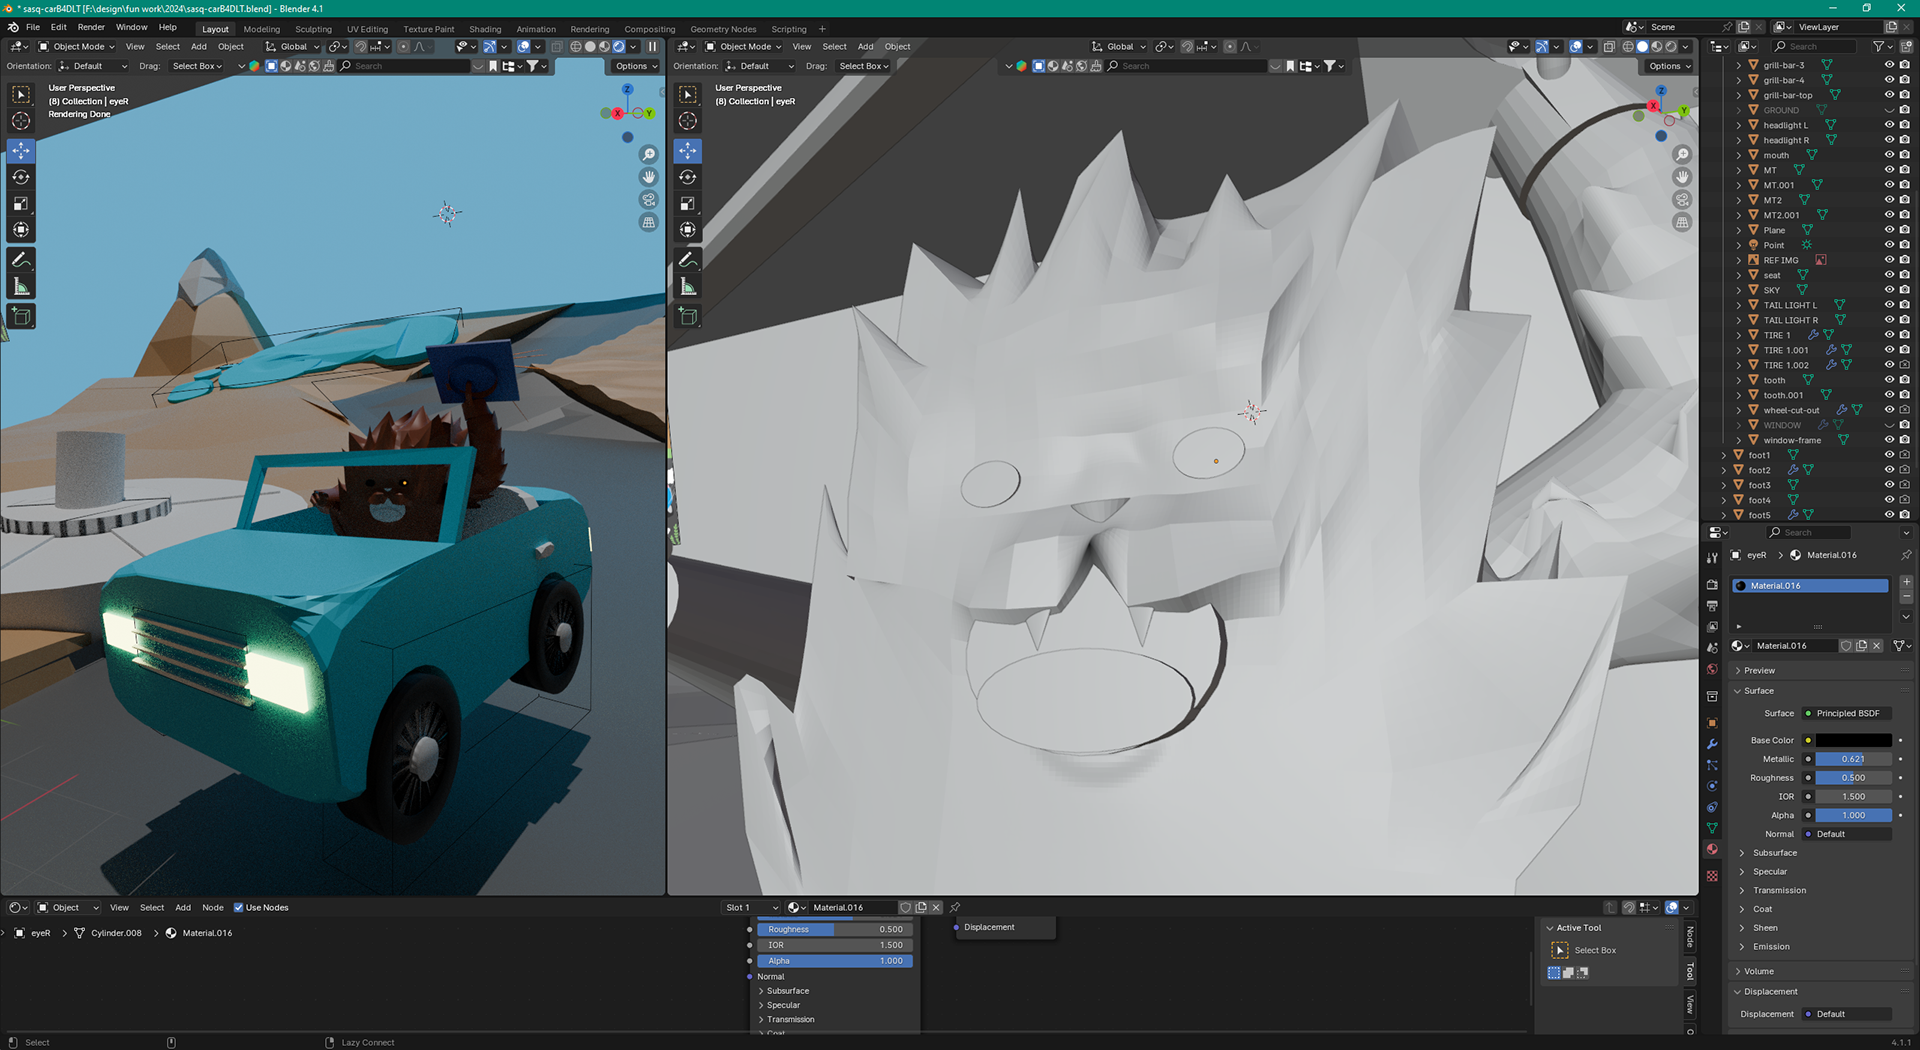Click the Alpha slider in properties panel
Image resolution: width=1920 pixels, height=1050 pixels.
tap(1853, 815)
